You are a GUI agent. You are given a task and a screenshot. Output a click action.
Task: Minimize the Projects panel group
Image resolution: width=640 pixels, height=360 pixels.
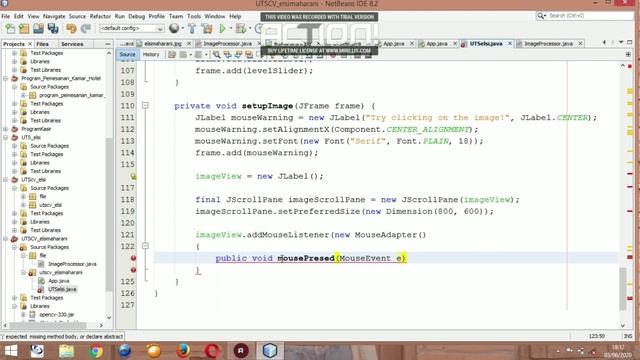click(108, 44)
